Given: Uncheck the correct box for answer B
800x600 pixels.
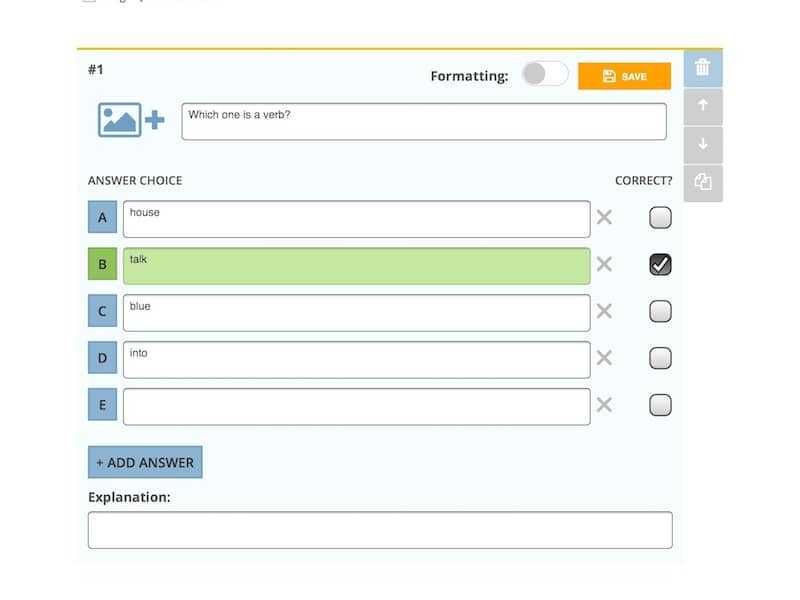Looking at the screenshot, I should pyautogui.click(x=660, y=264).
